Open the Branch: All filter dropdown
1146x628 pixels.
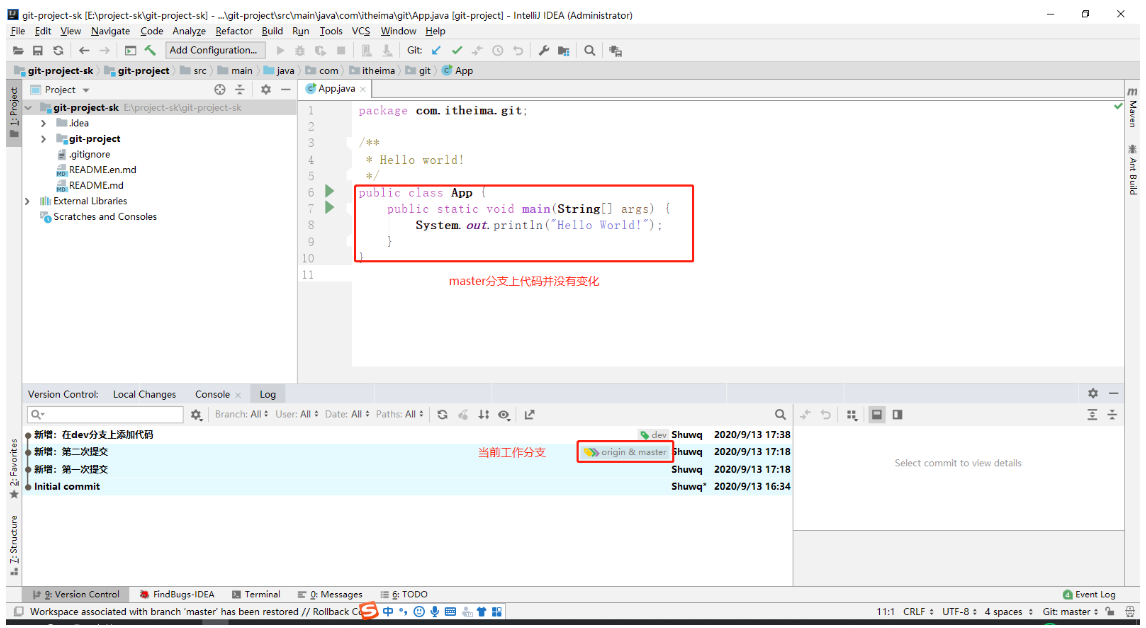pos(241,415)
